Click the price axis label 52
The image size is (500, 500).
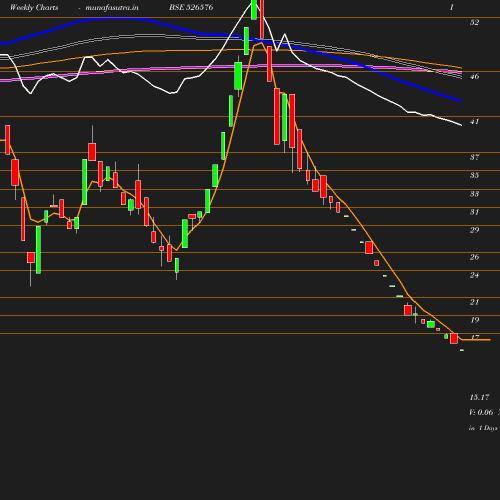[474, 22]
